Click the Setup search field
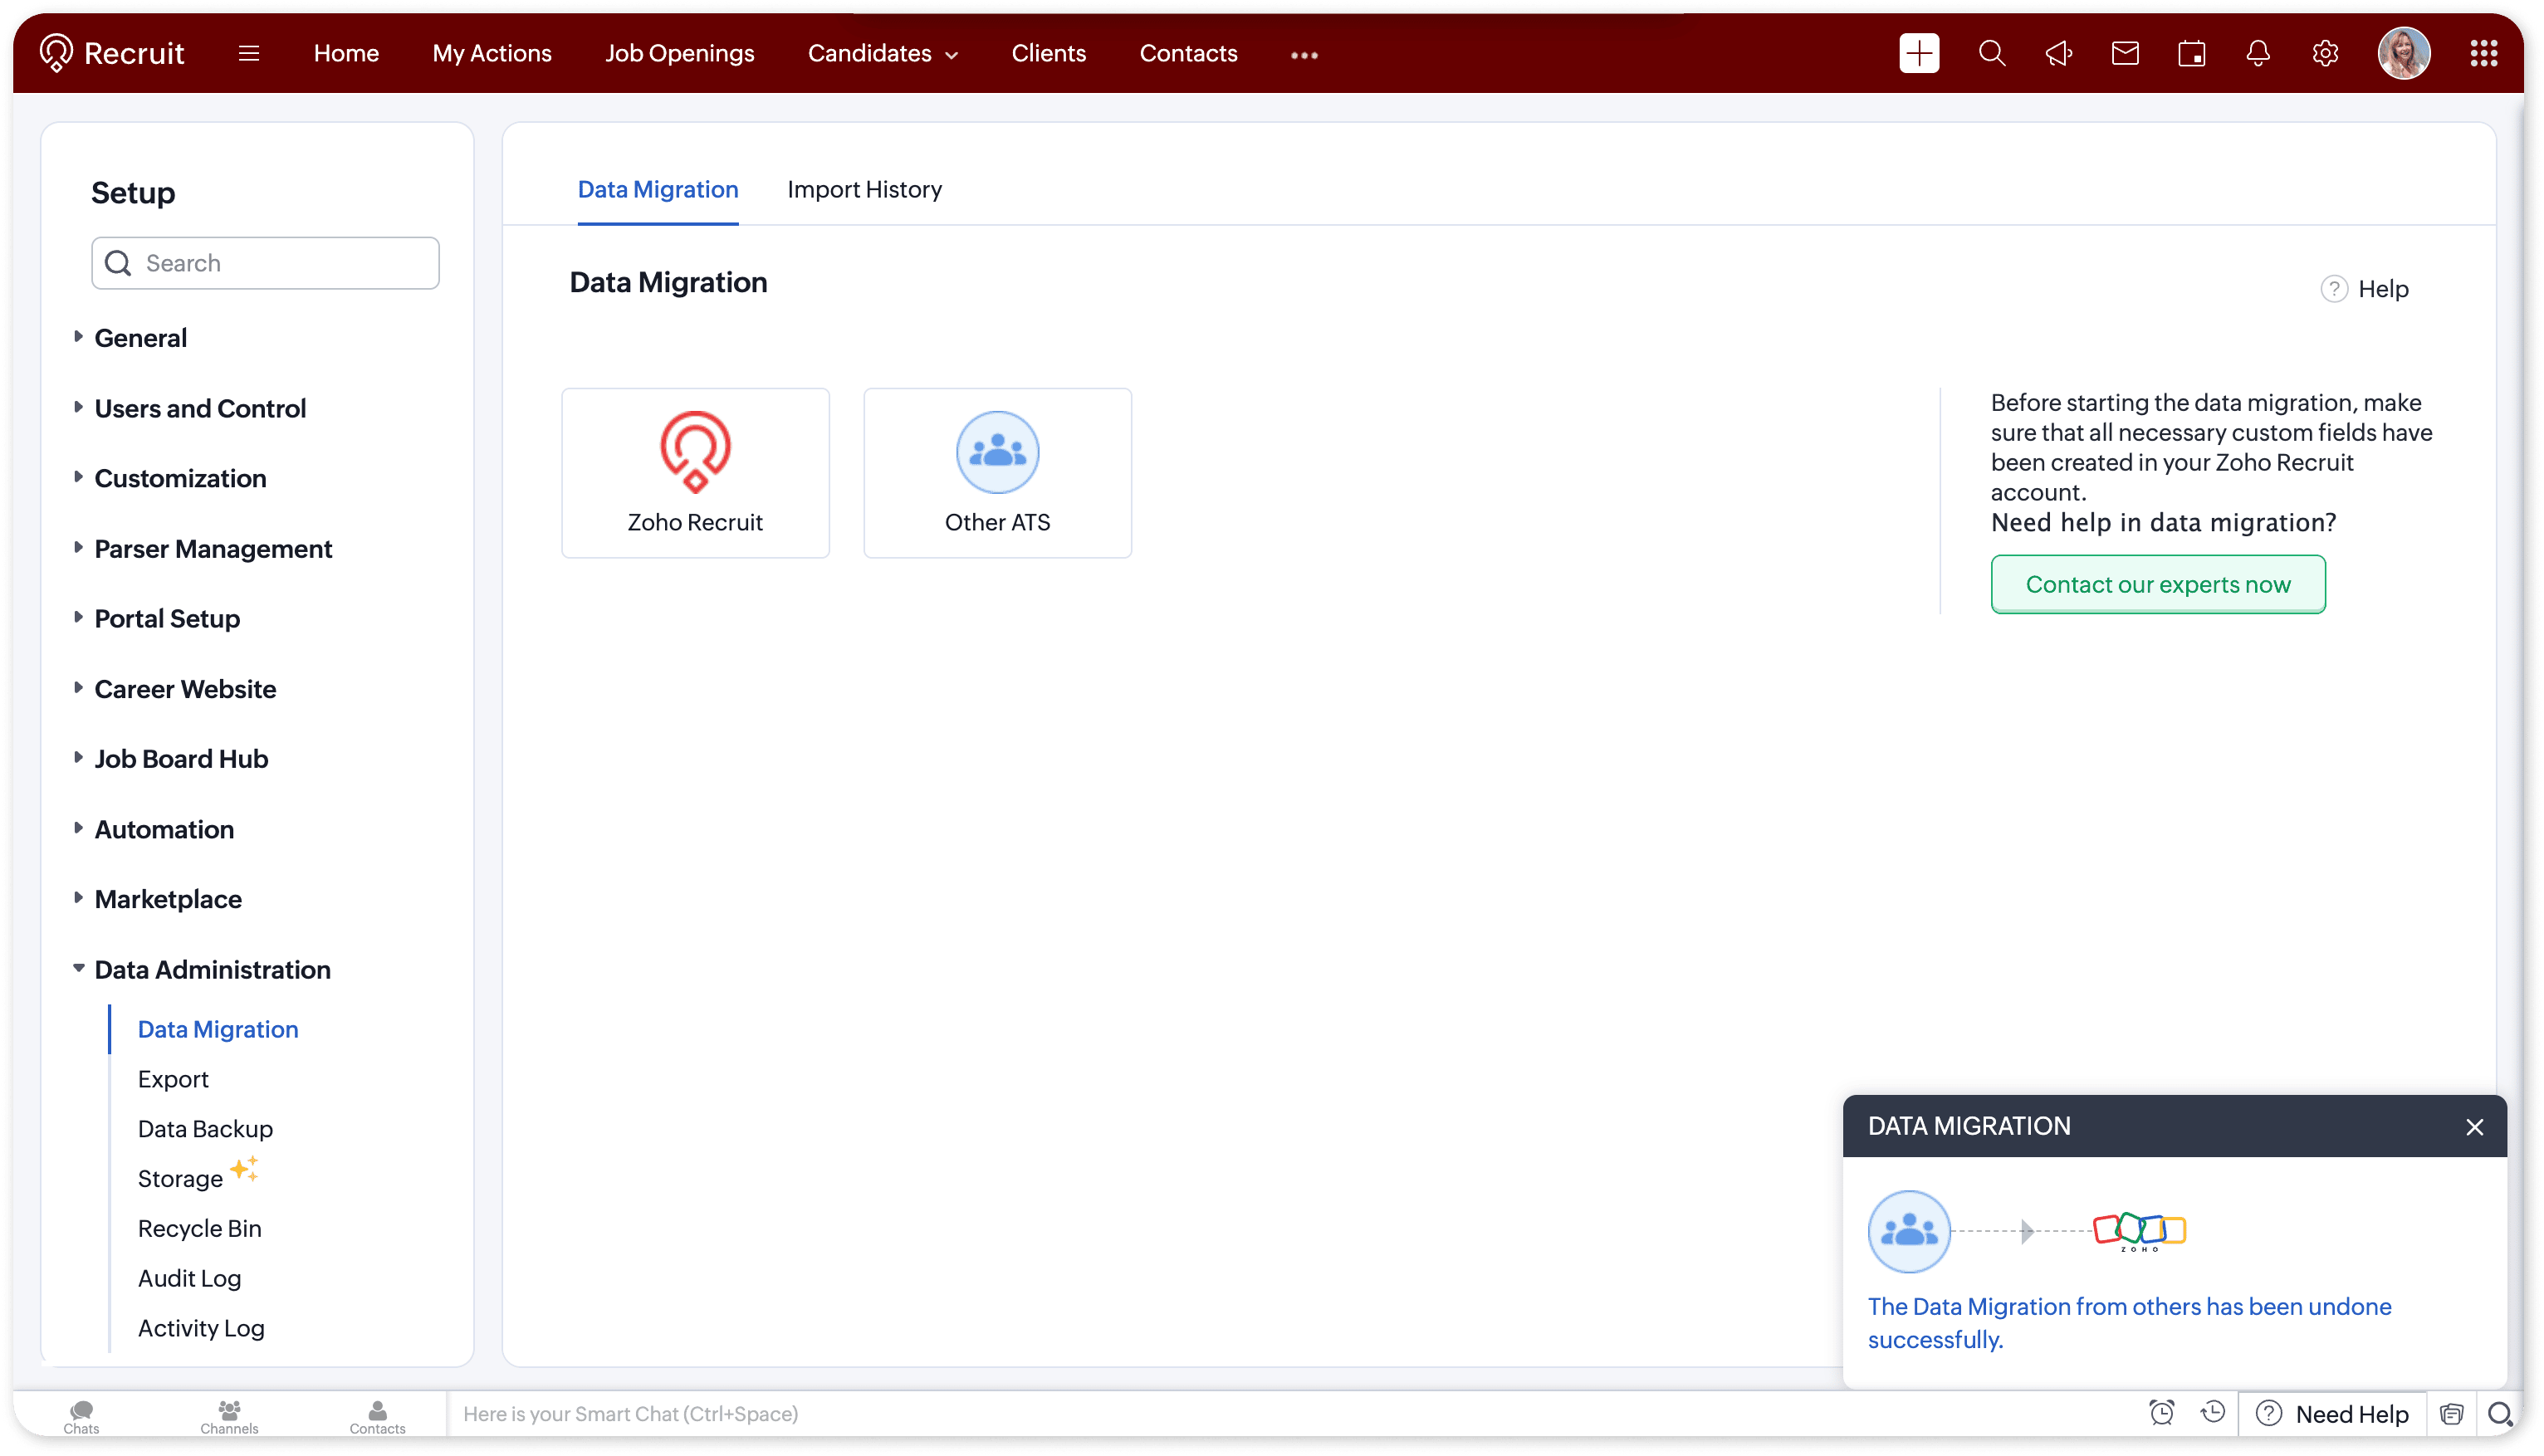 point(265,263)
